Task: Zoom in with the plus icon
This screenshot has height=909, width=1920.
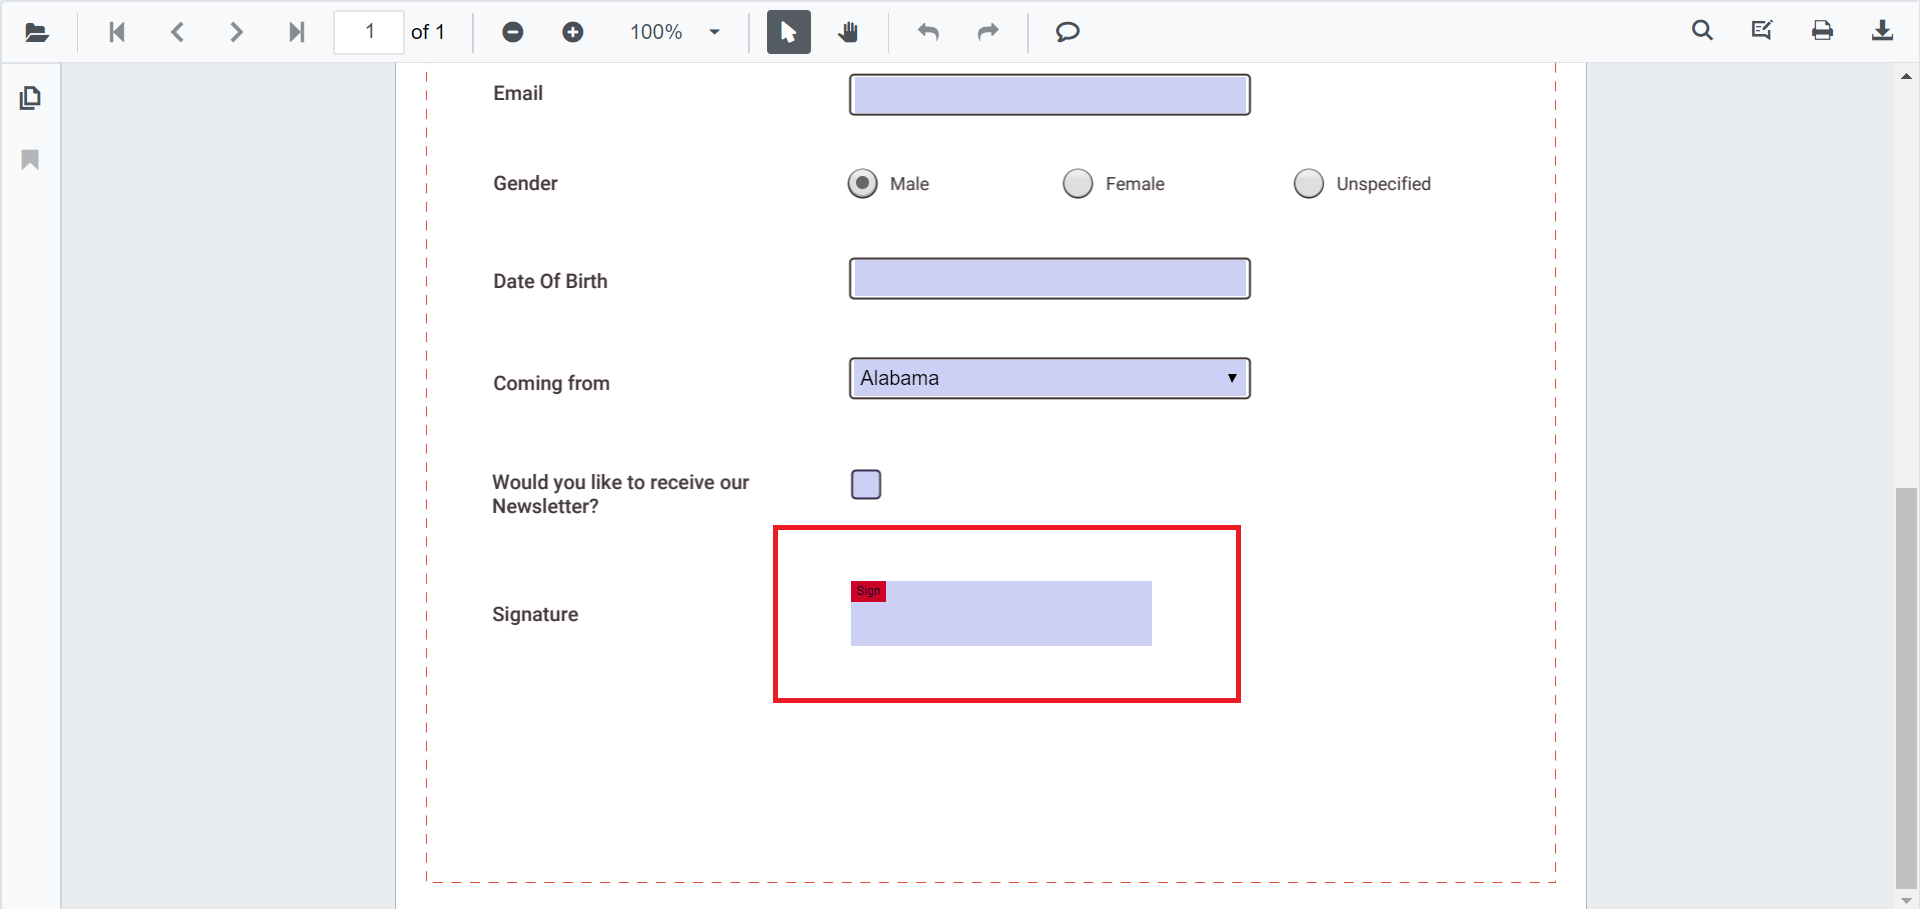Action: tap(573, 32)
